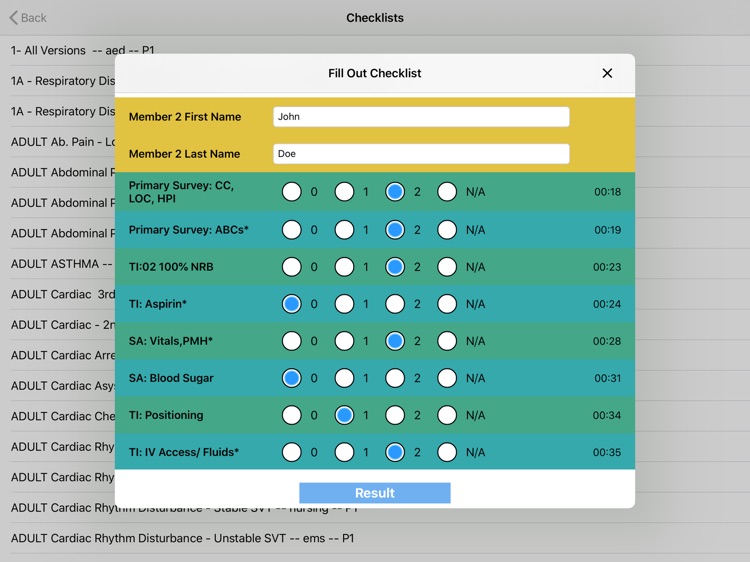Click the 00:35 timestamp on IV Access row

607,452
